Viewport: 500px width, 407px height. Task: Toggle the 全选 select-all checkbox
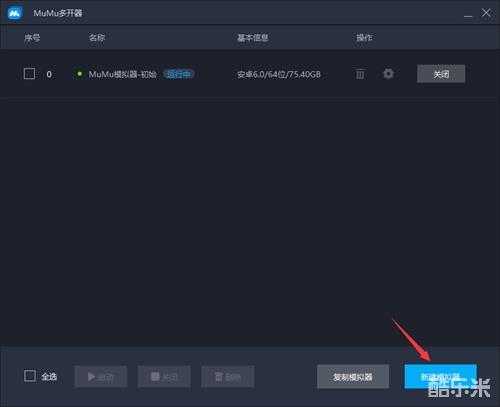(x=30, y=376)
